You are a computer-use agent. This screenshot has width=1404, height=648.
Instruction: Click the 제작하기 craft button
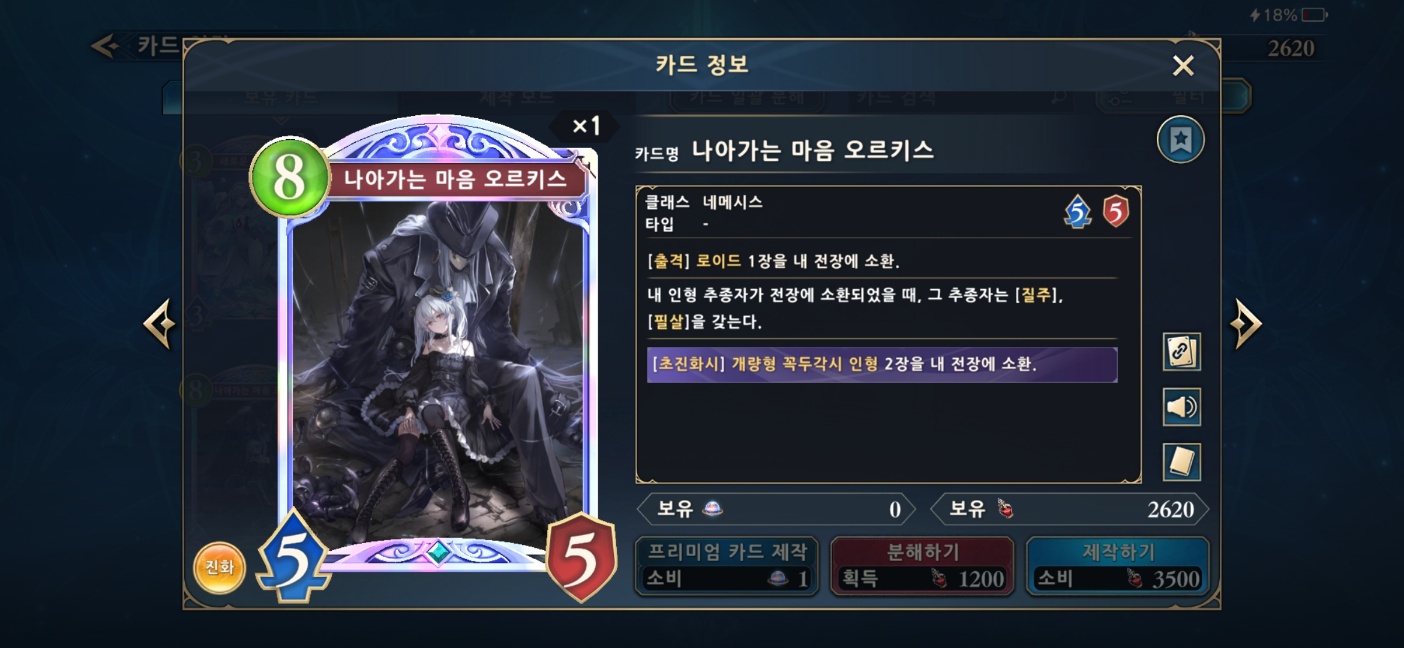tap(1118, 566)
